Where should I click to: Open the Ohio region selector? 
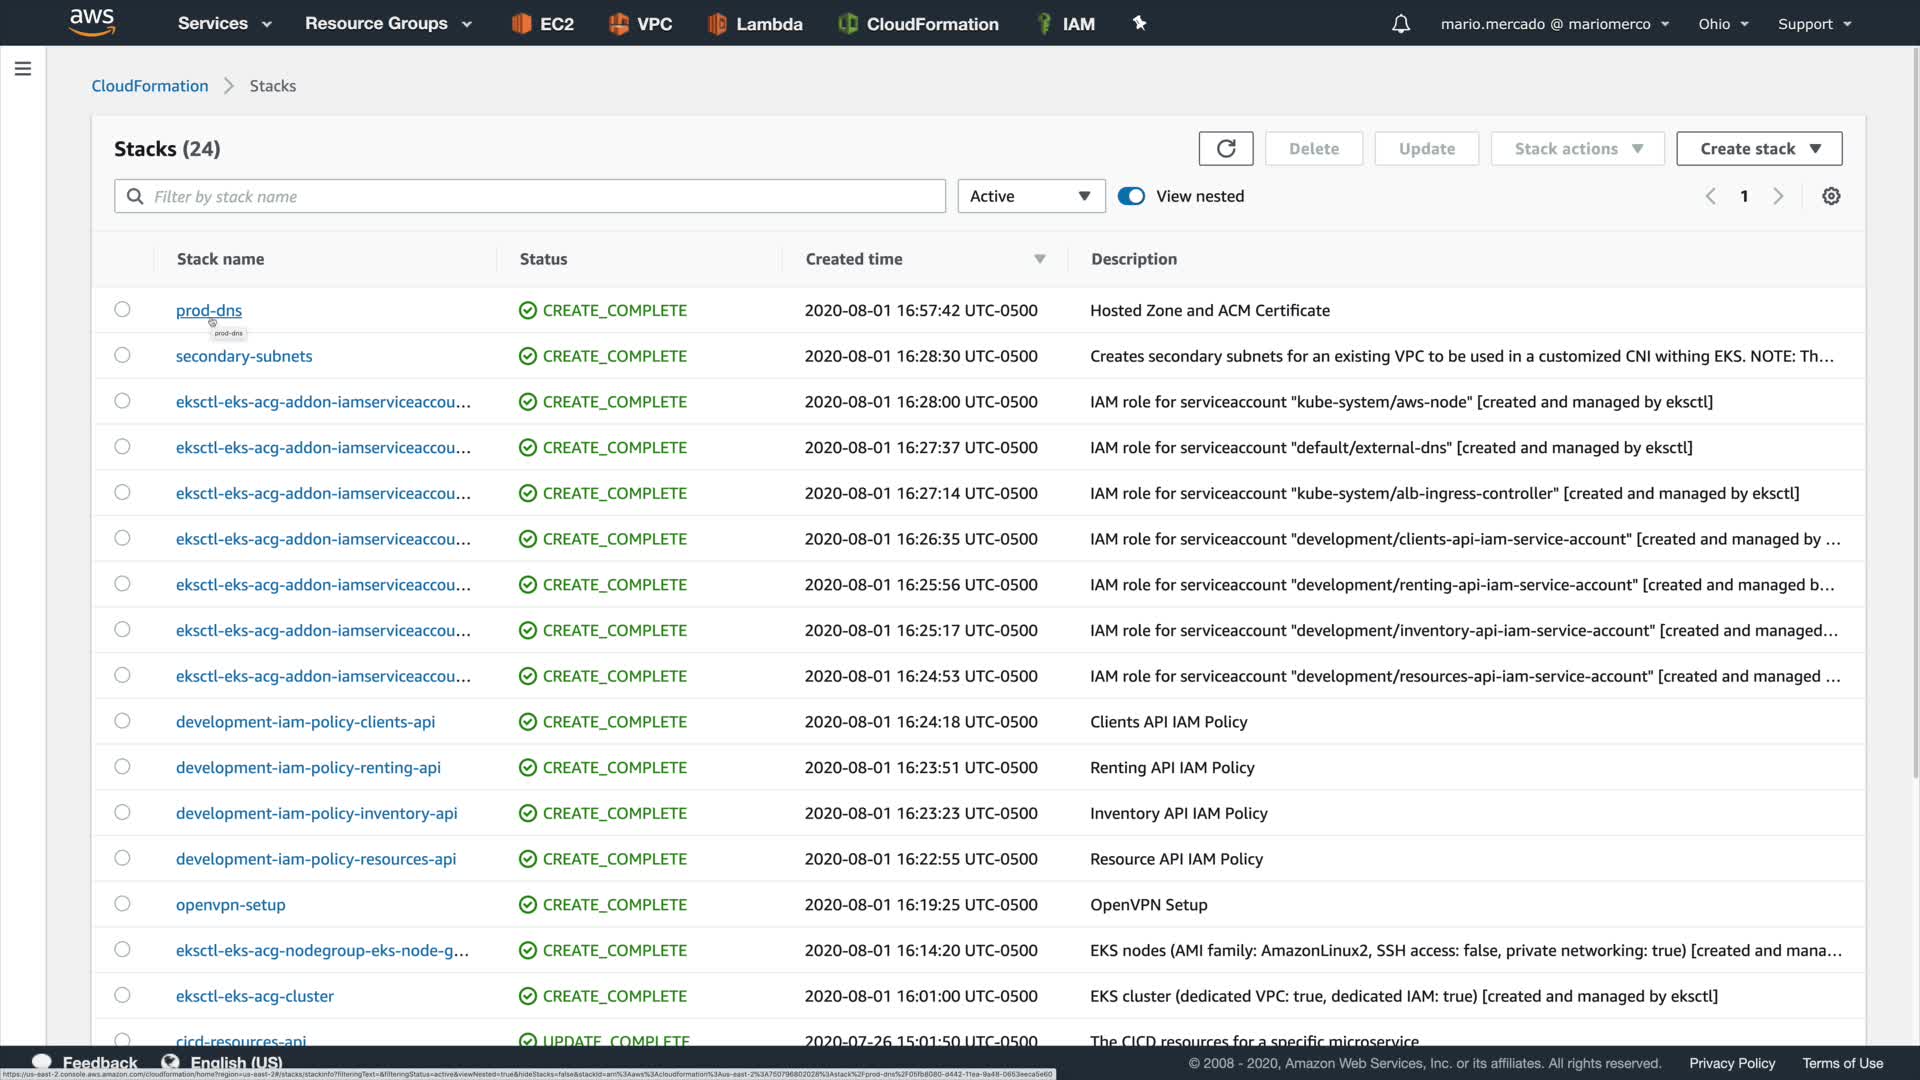click(x=1723, y=24)
